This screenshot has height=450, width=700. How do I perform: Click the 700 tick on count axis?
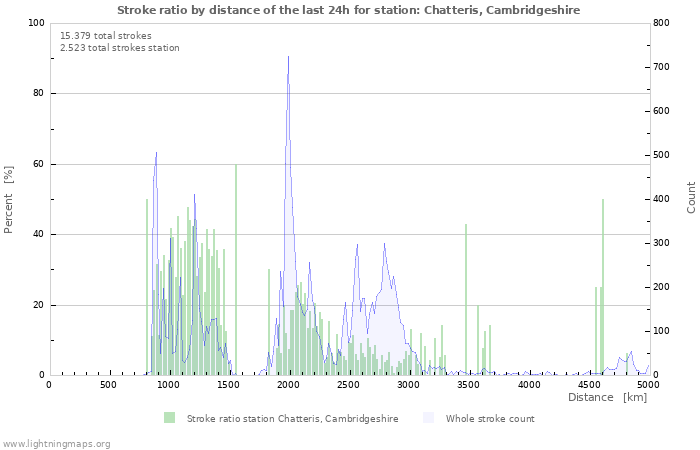tap(661, 67)
